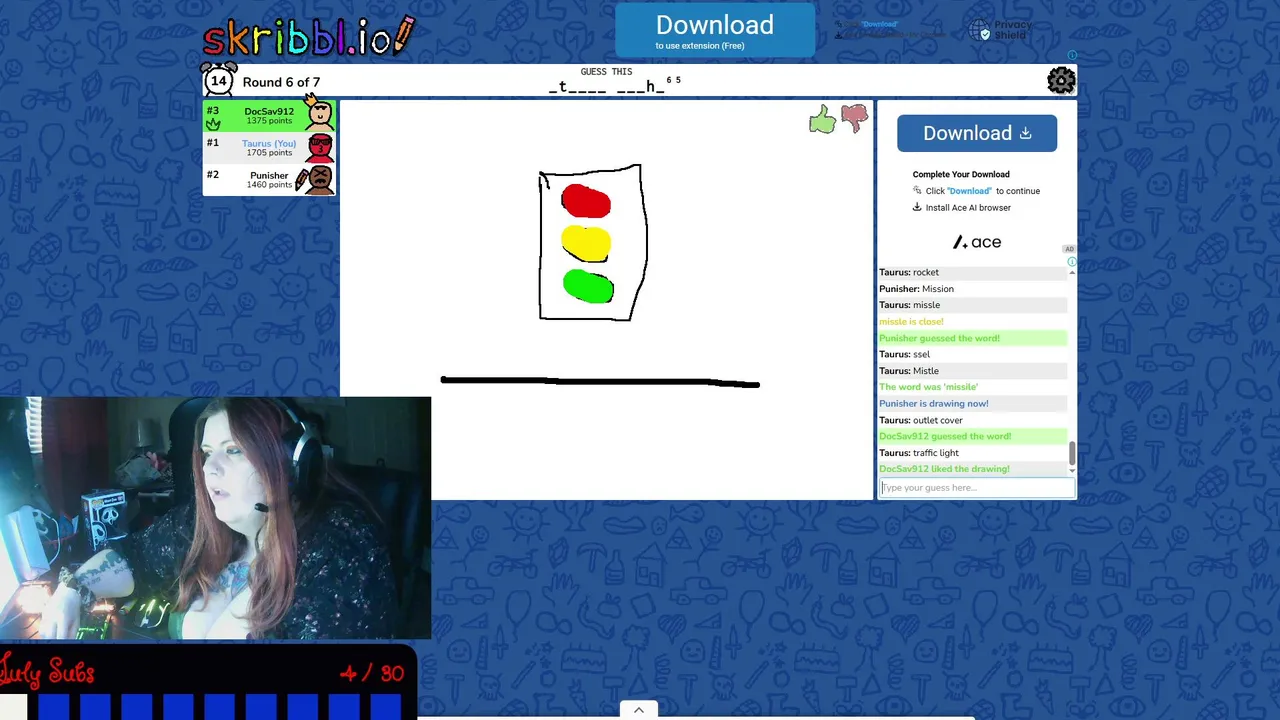1280x720 pixels.
Task: Click 'Punisher is drawing now!' chat message
Action: coord(934,404)
